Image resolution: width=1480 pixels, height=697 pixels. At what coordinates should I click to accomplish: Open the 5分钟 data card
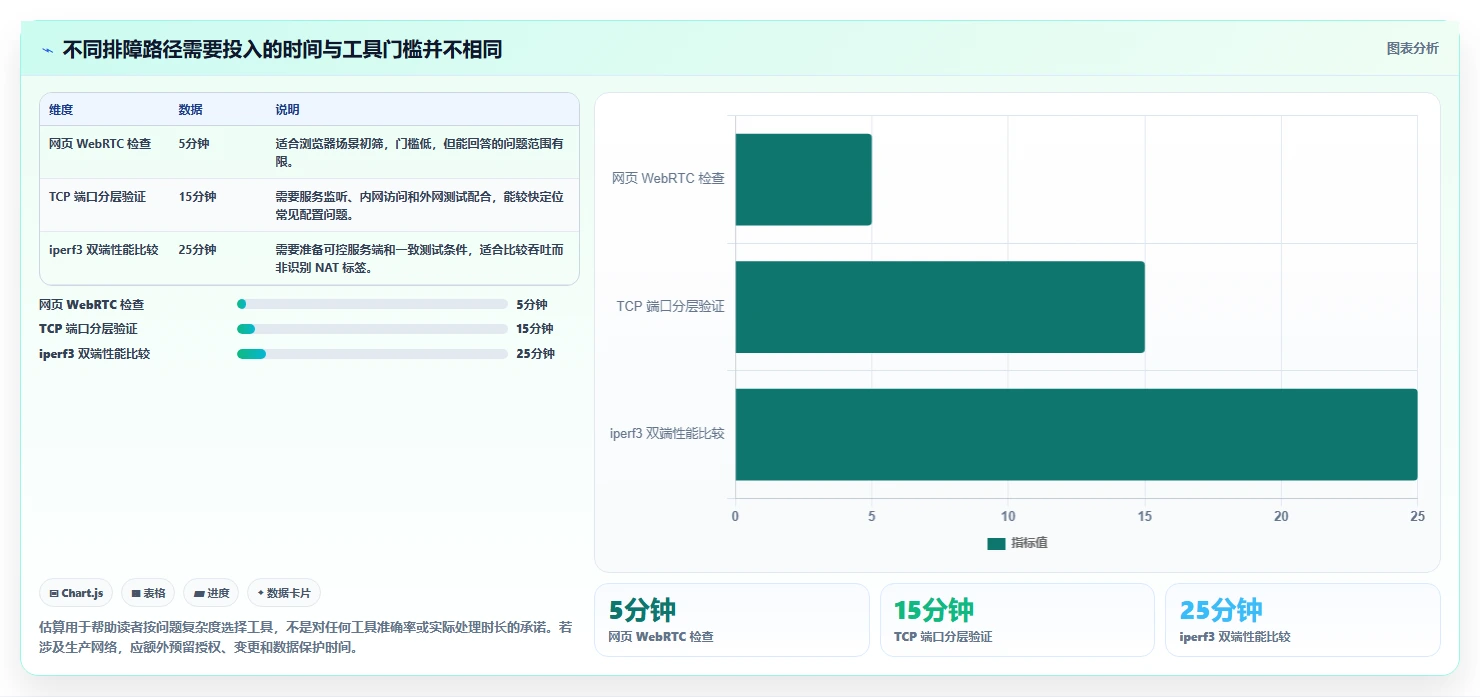732,620
